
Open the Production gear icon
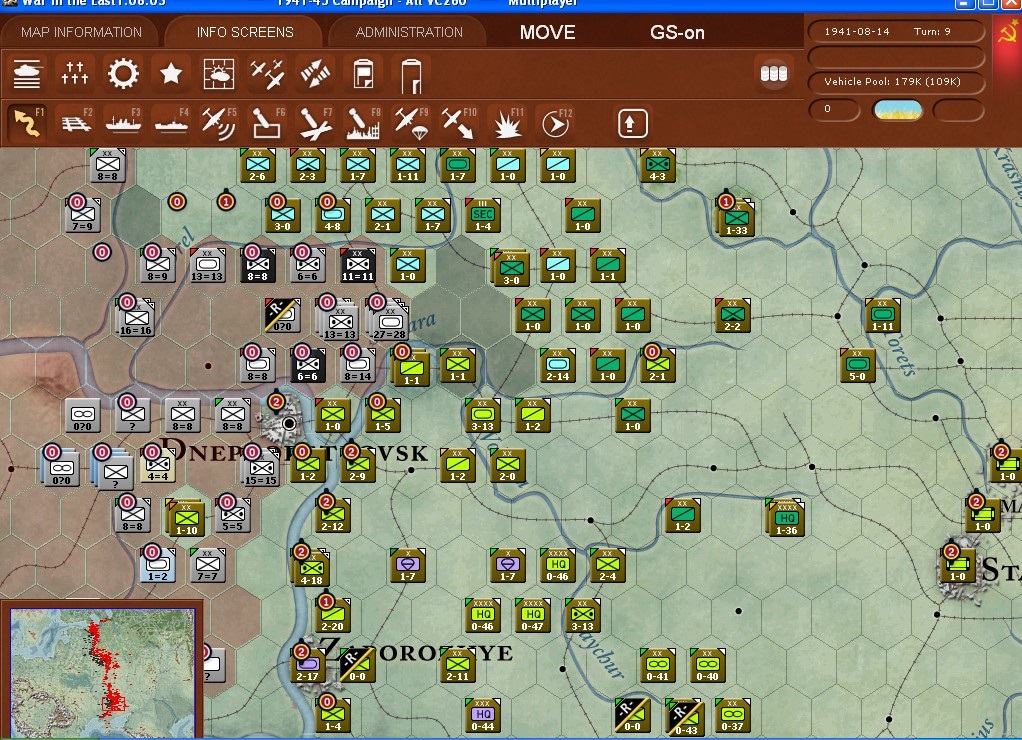pos(123,74)
